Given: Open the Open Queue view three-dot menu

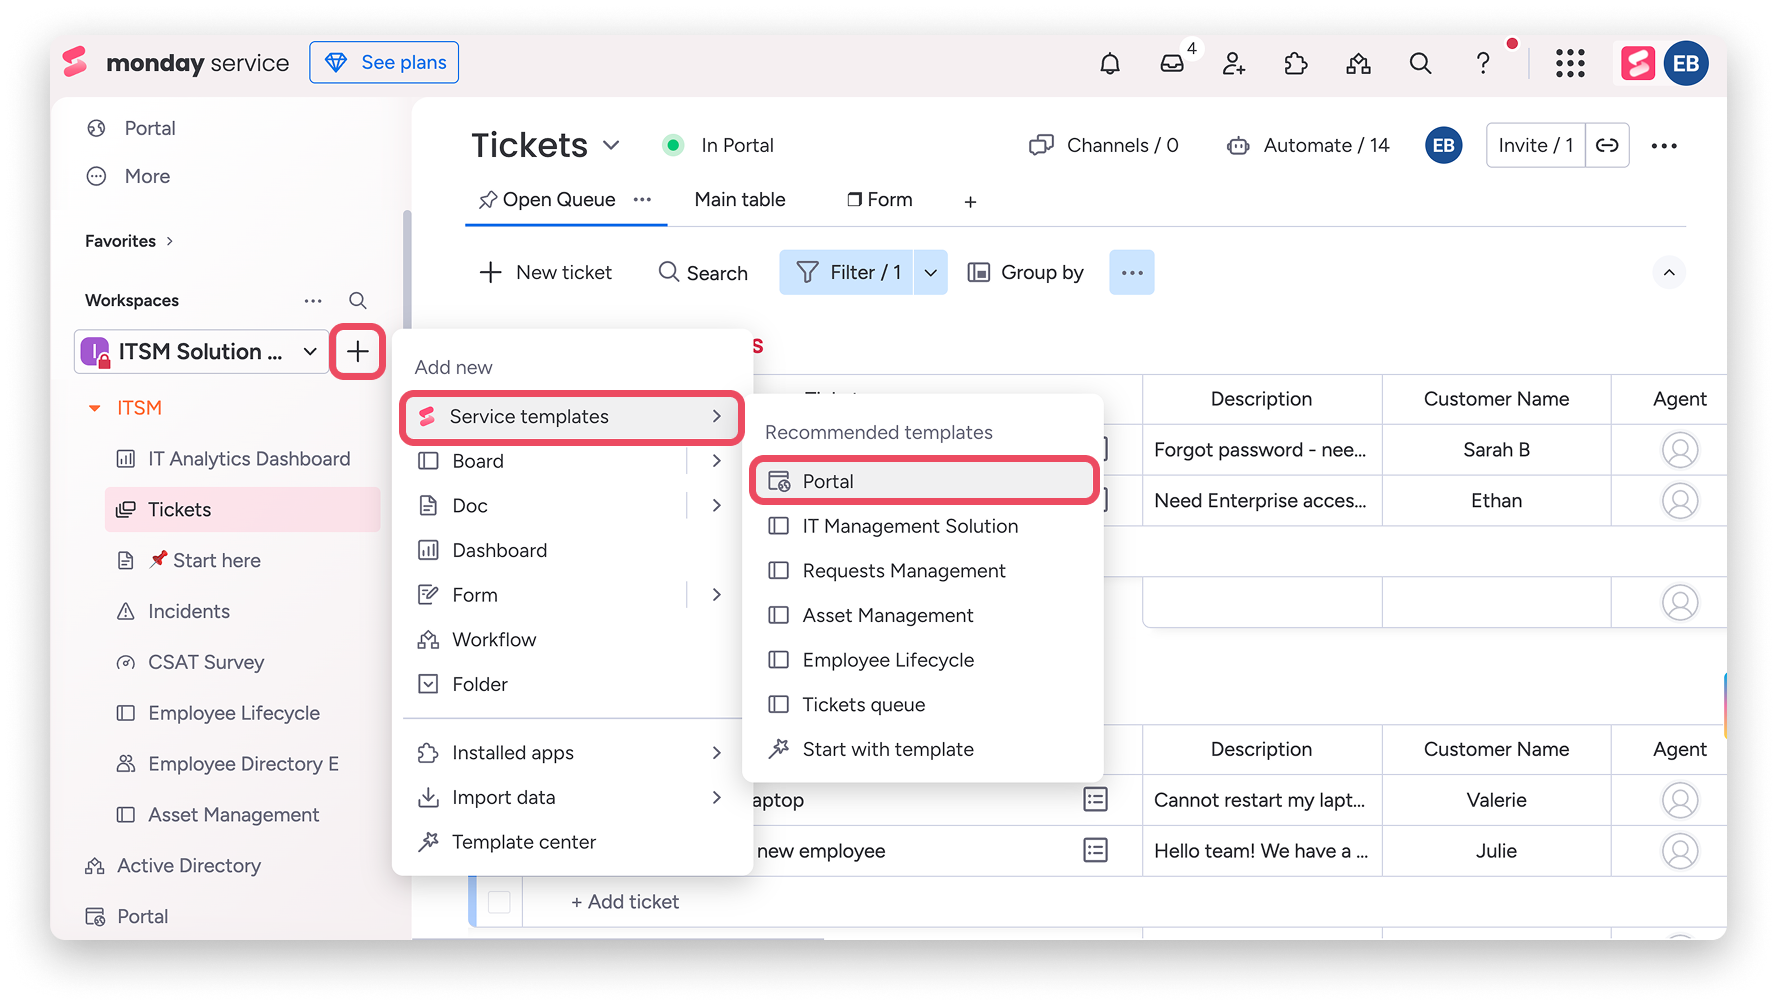Looking at the screenshot, I should coord(642,200).
